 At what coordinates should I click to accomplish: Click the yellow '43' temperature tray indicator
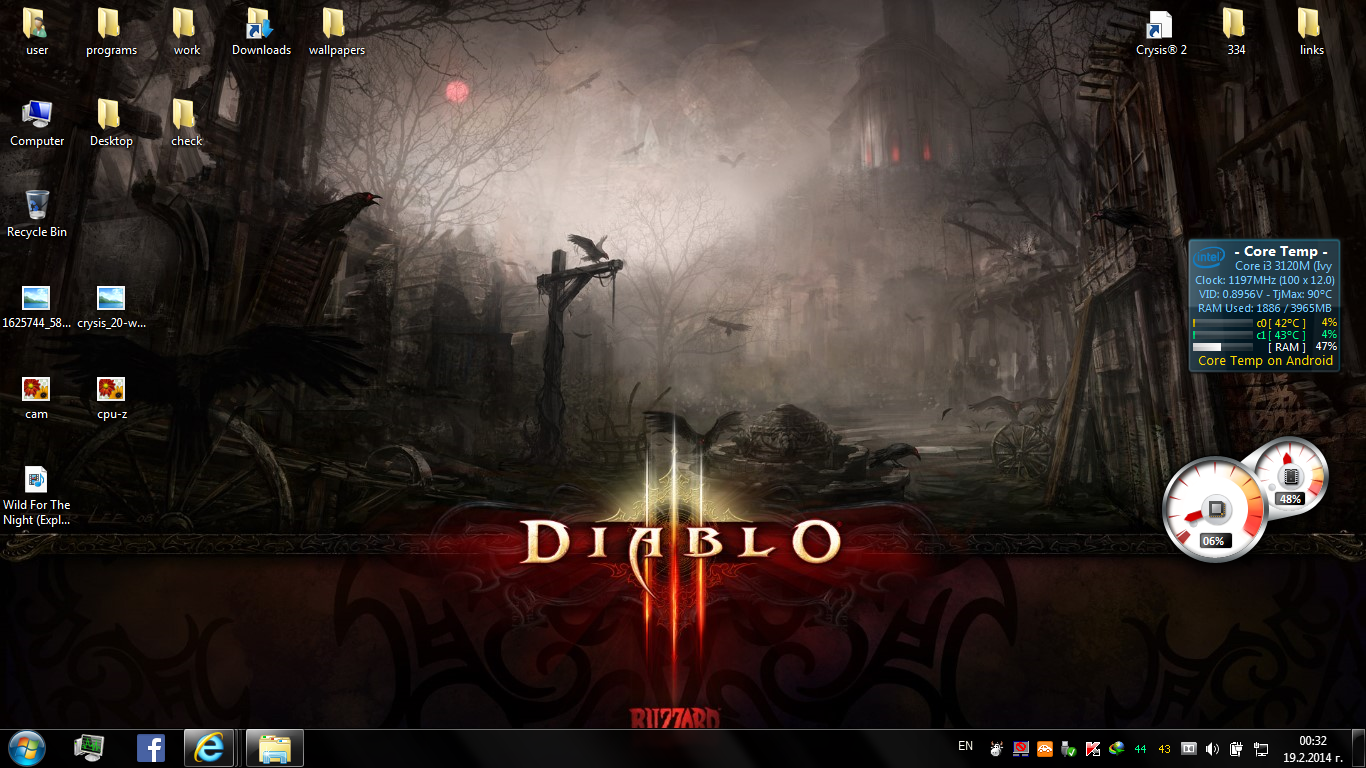(x=1165, y=748)
